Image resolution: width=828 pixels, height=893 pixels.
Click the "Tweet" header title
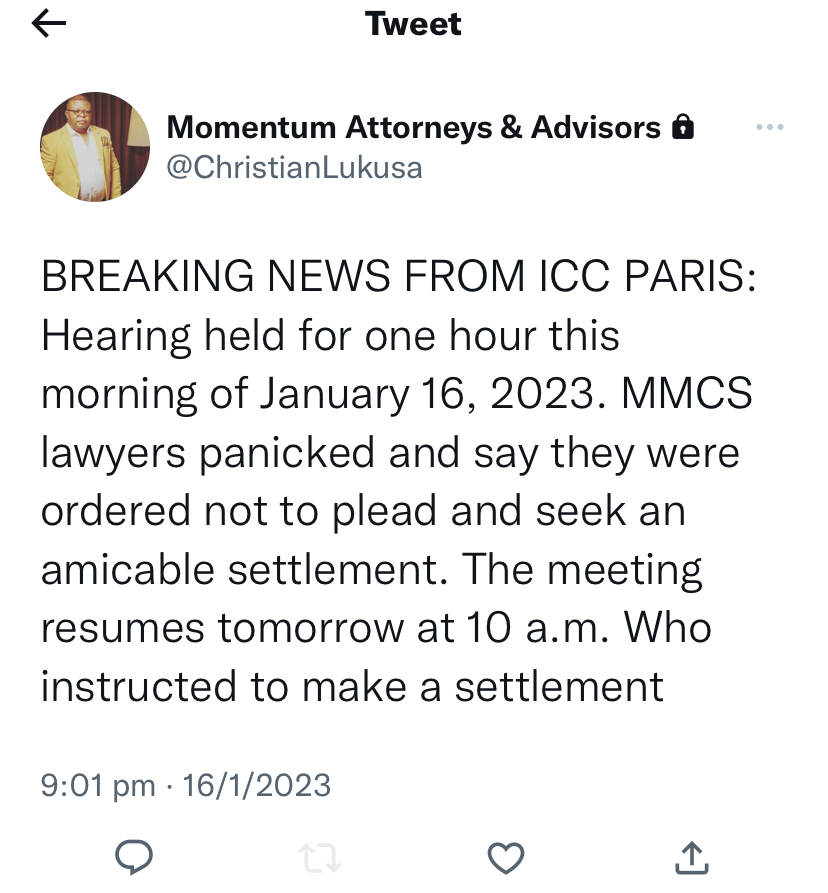tap(414, 24)
